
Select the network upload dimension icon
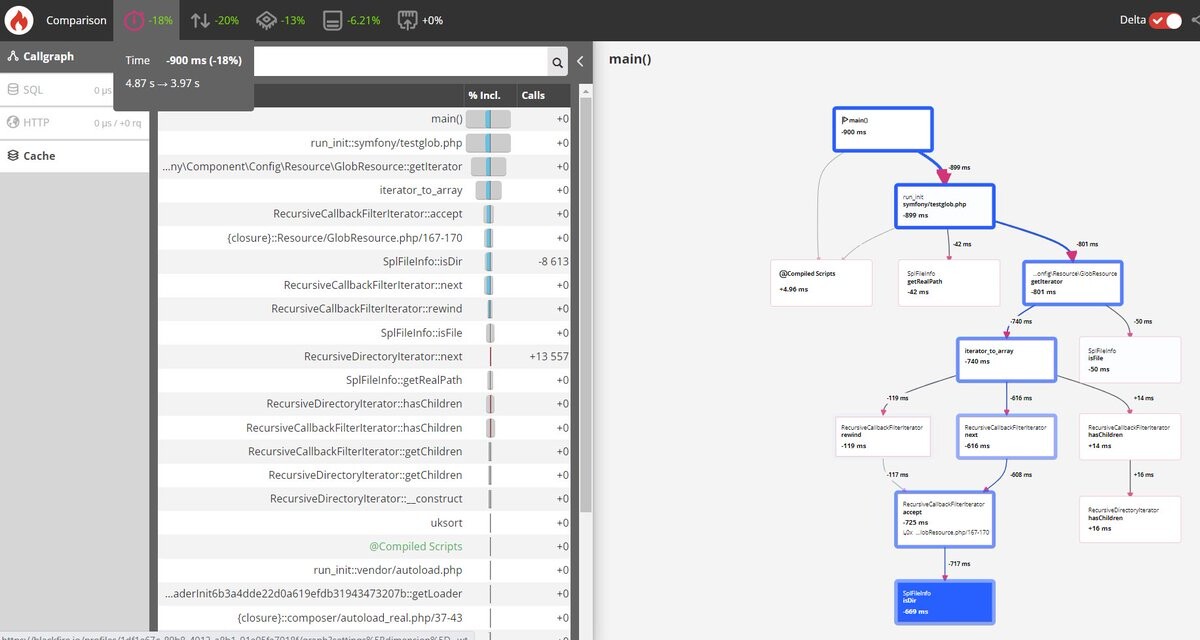coord(407,20)
